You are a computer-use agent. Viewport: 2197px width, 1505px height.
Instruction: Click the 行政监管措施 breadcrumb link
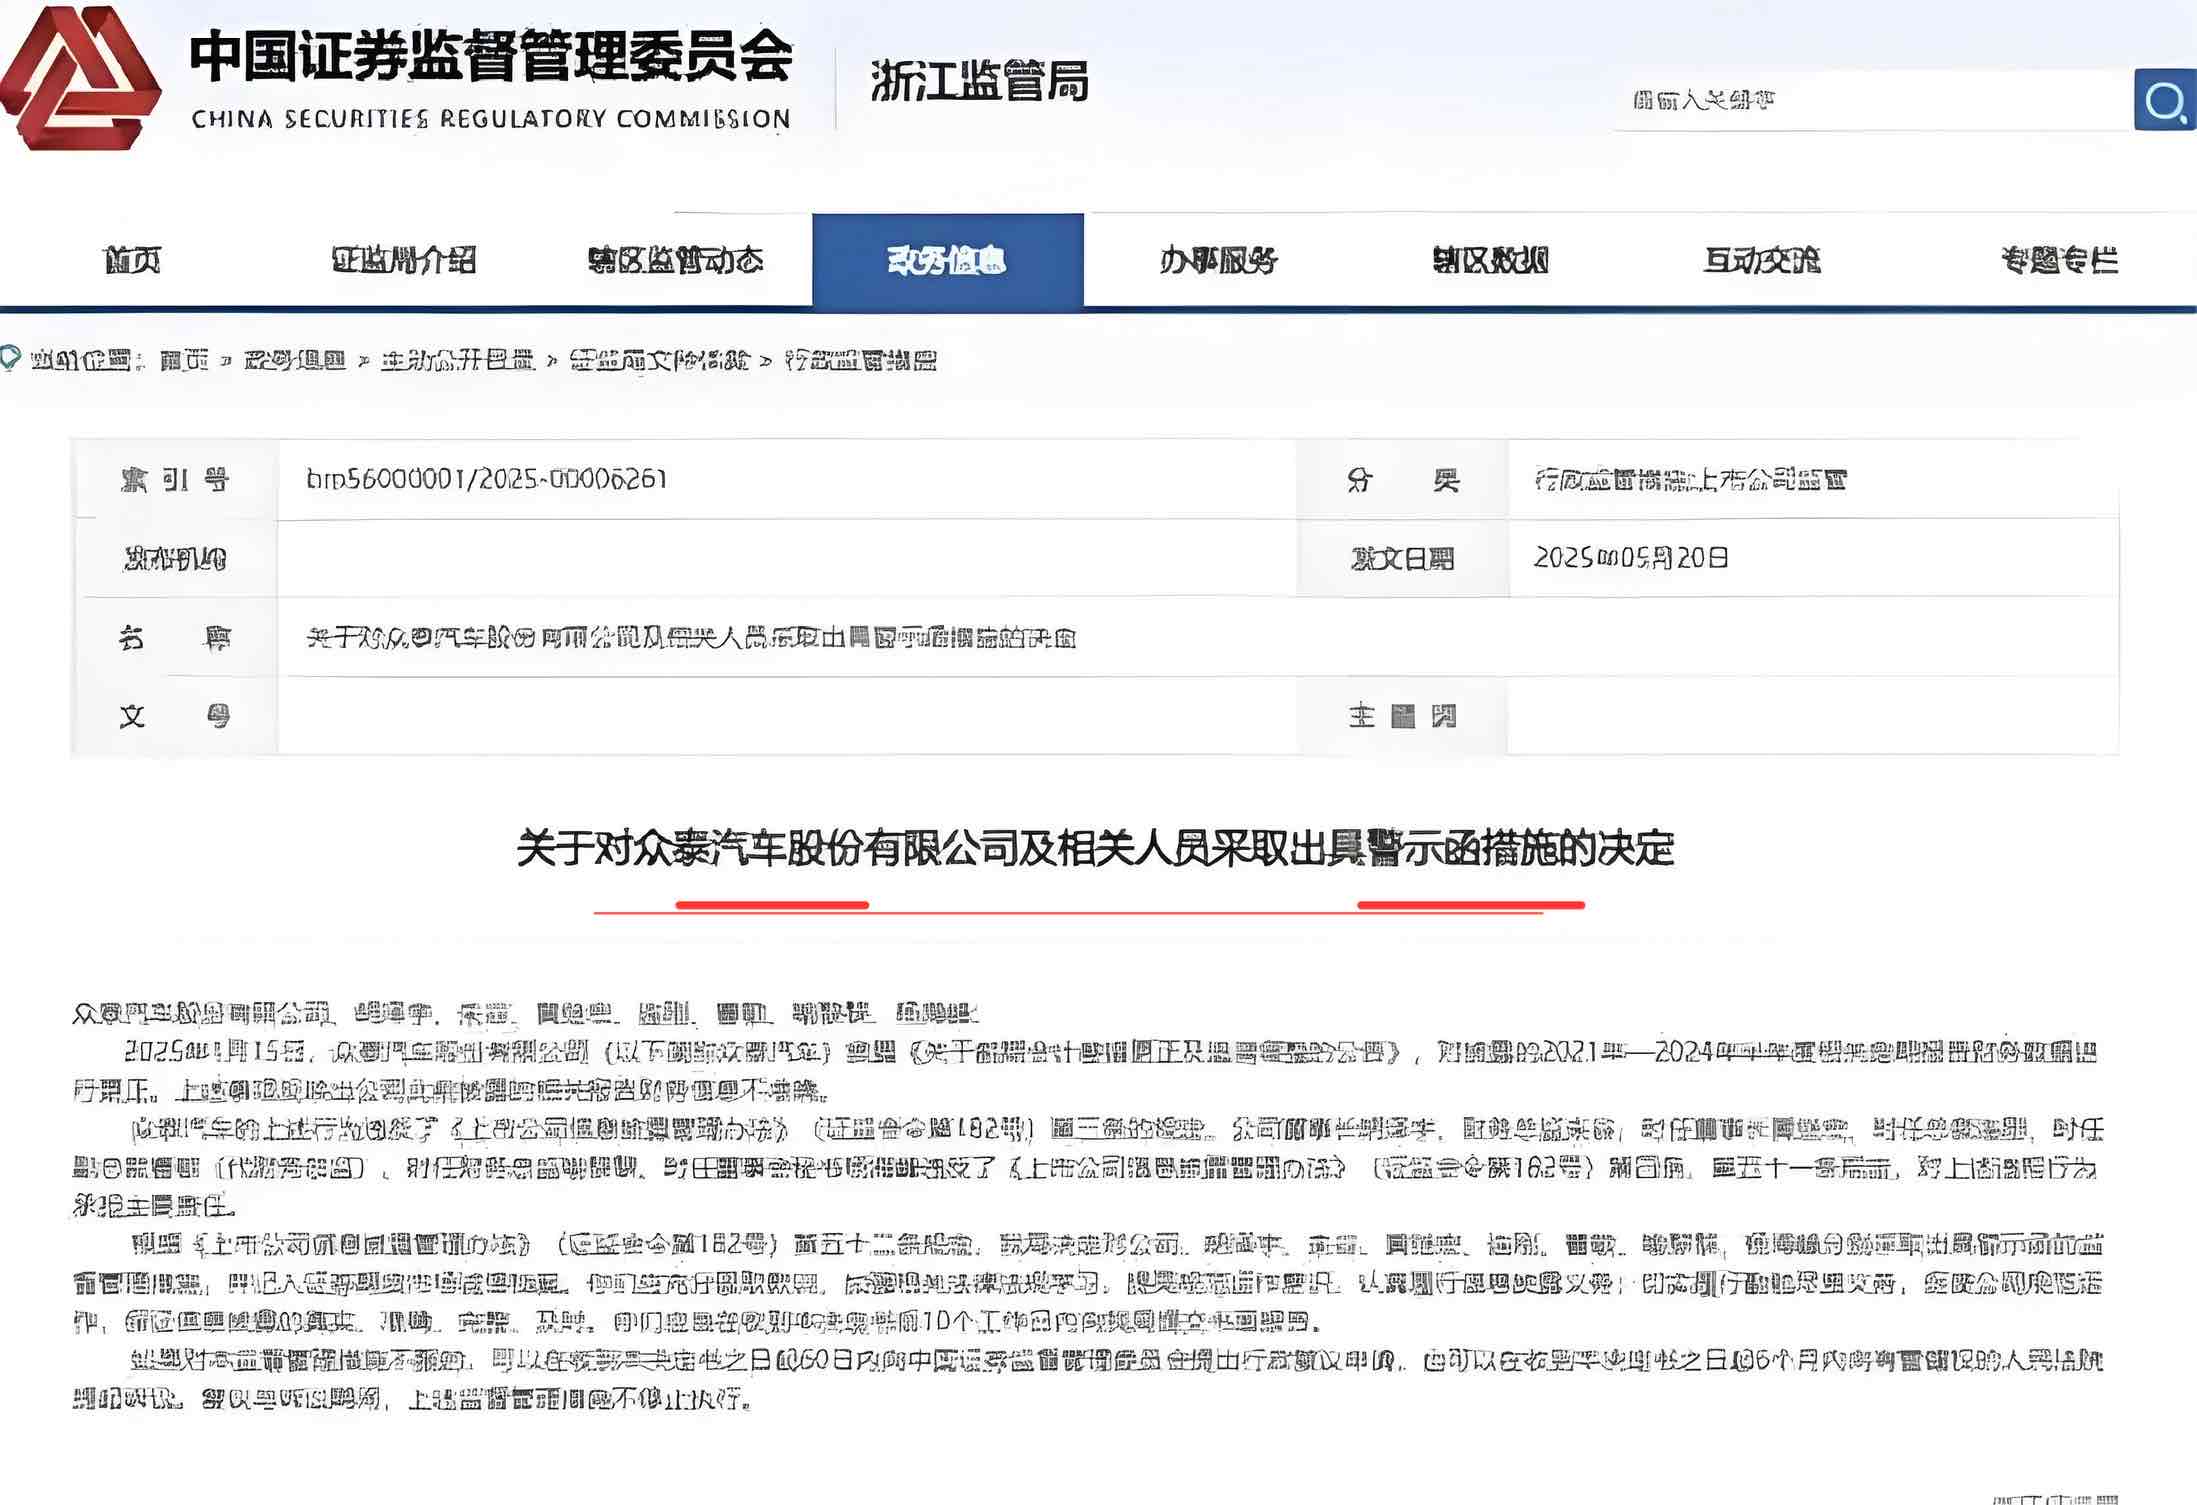pos(861,360)
